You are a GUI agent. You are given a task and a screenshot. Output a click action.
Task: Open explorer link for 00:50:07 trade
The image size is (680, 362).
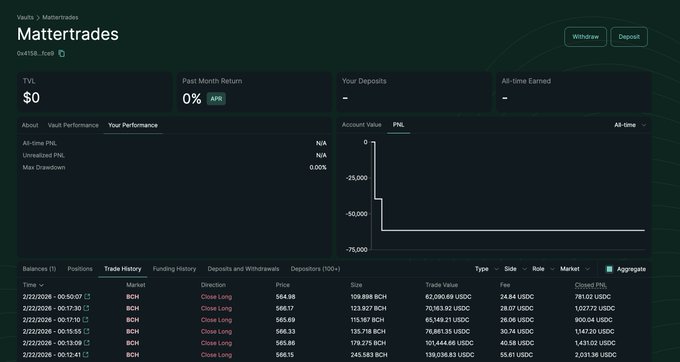click(x=87, y=297)
